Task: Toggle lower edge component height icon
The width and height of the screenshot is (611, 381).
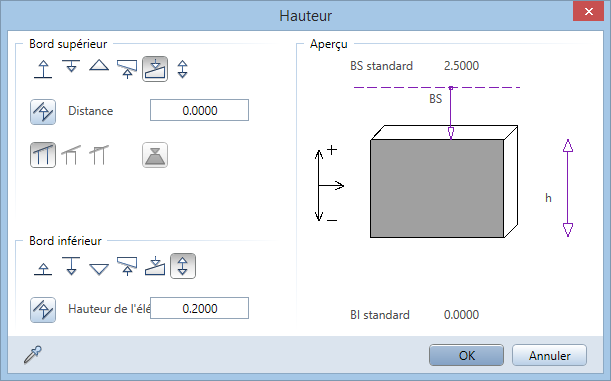Action: tap(183, 266)
